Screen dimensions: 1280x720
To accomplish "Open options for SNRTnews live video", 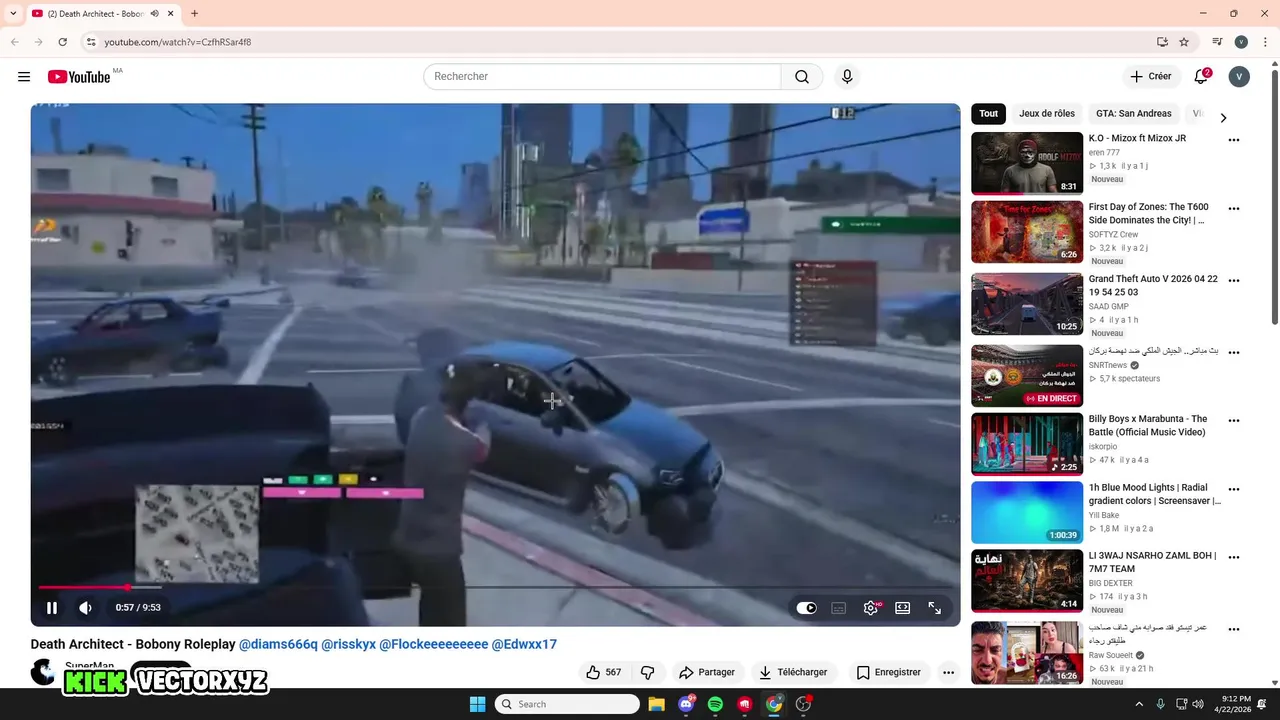I will pos(1233,353).
